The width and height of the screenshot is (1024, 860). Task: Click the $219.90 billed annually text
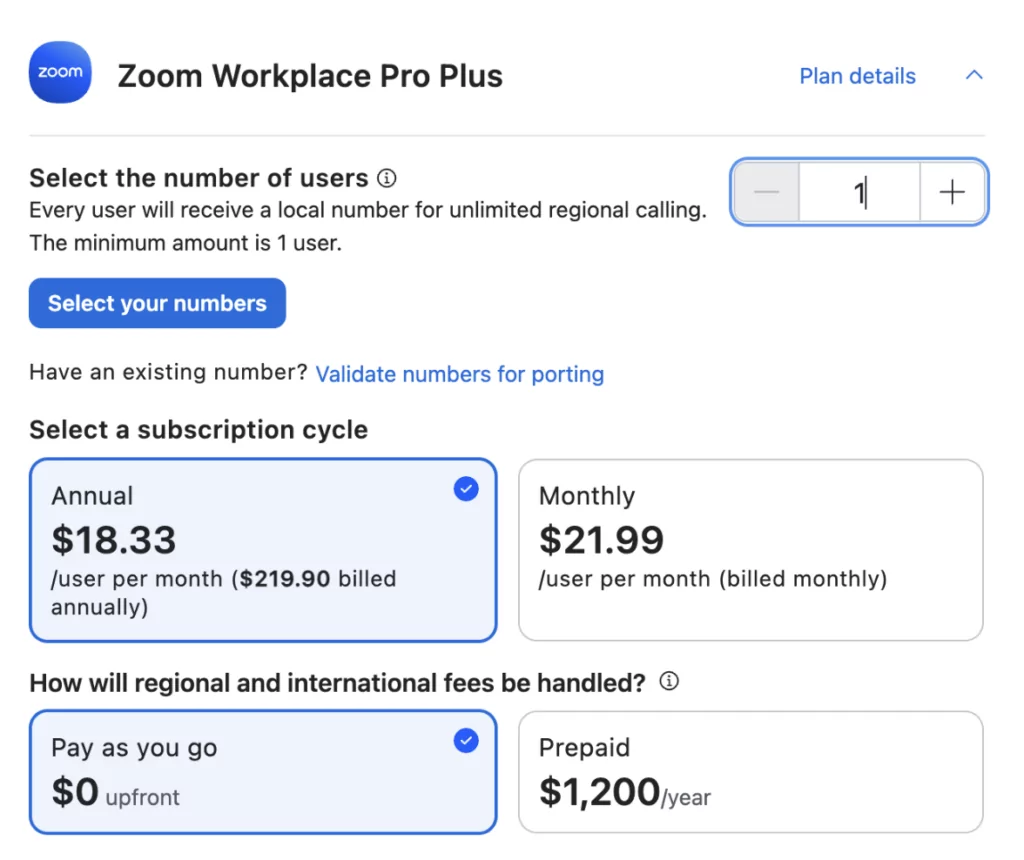[x=316, y=579]
